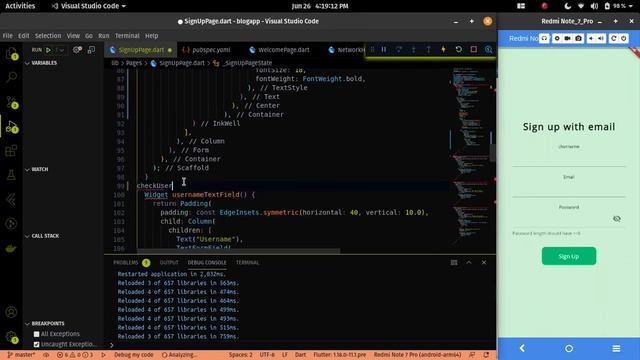Click Redmi Note 7 Pro device selector
This screenshot has height=360, width=640.
[x=417, y=355]
